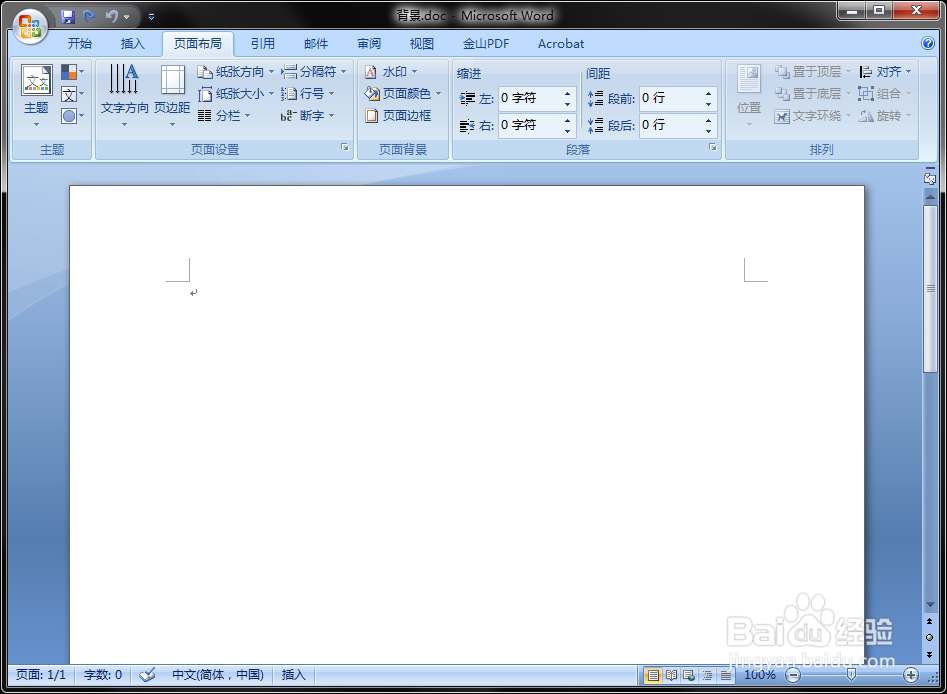Click Bring to Front (置于顶层) button

coord(813,72)
